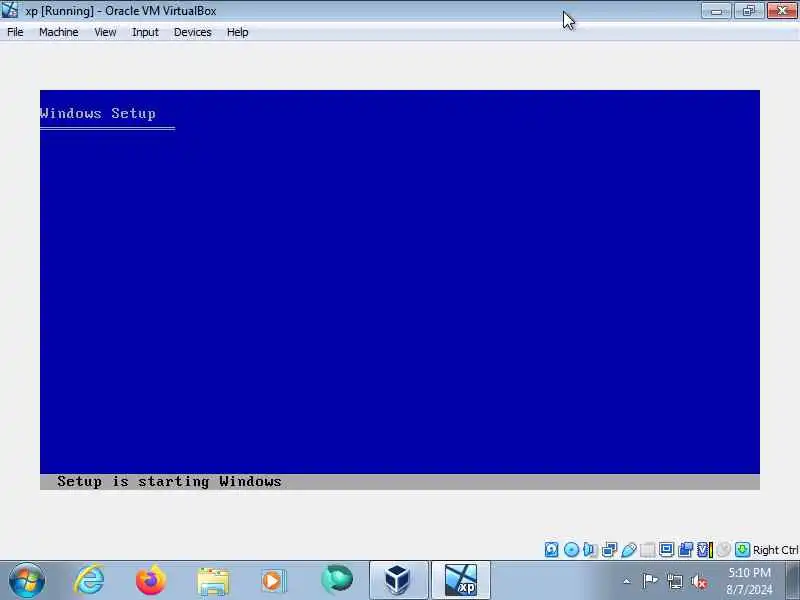Open the View menu
The height and width of the screenshot is (600, 800).
coord(105,32)
